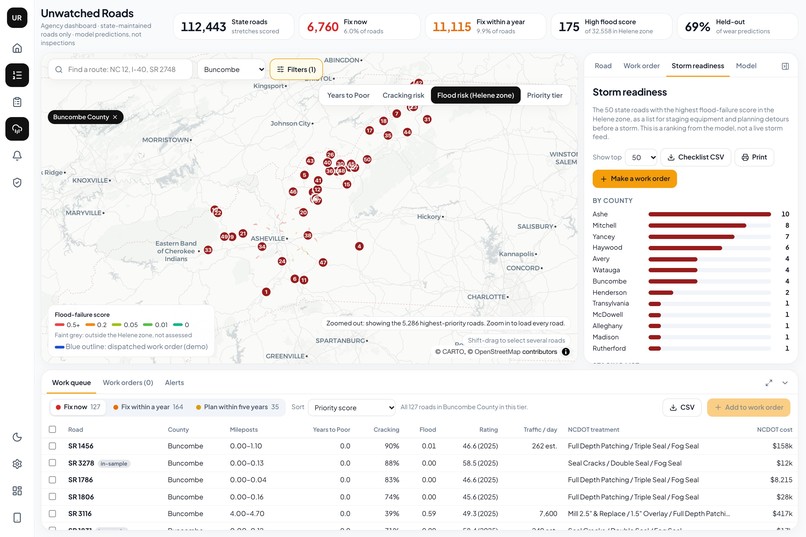
Task: Open the Priority score sort dropdown
Action: (x=352, y=408)
